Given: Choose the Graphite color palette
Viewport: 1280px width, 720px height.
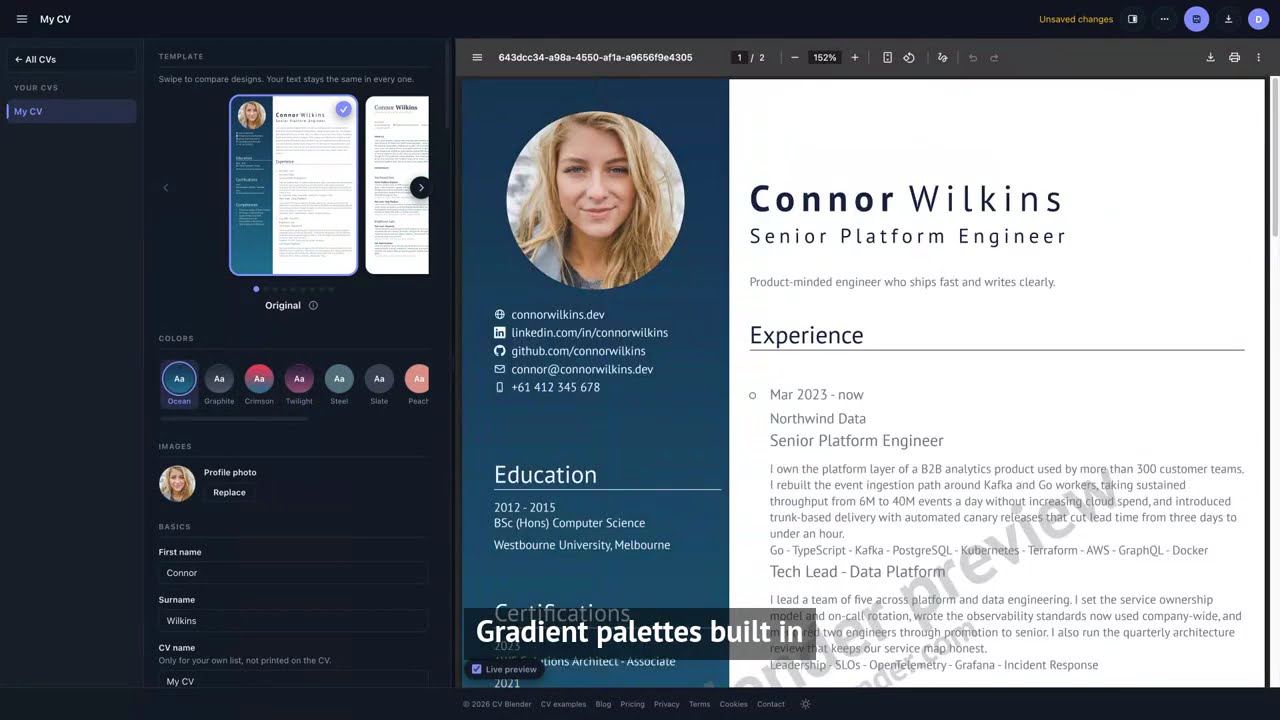Looking at the screenshot, I should 219,384.
